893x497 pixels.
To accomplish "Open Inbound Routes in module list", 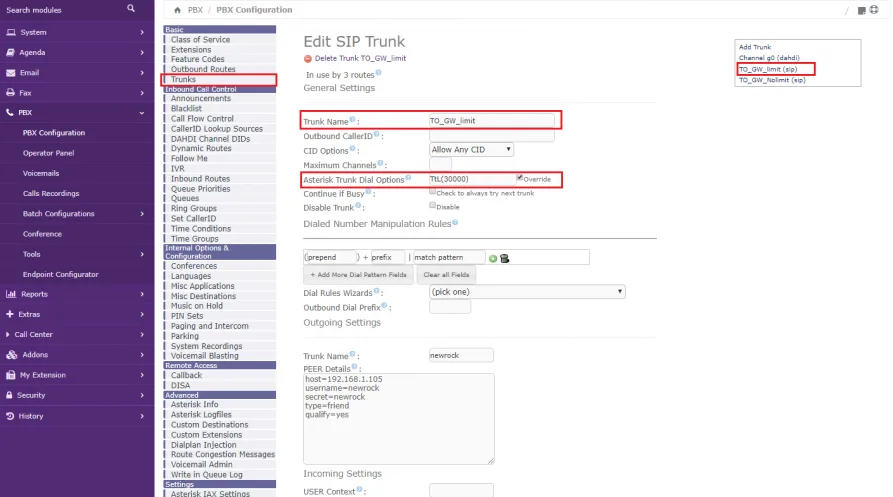I will [x=200, y=179].
